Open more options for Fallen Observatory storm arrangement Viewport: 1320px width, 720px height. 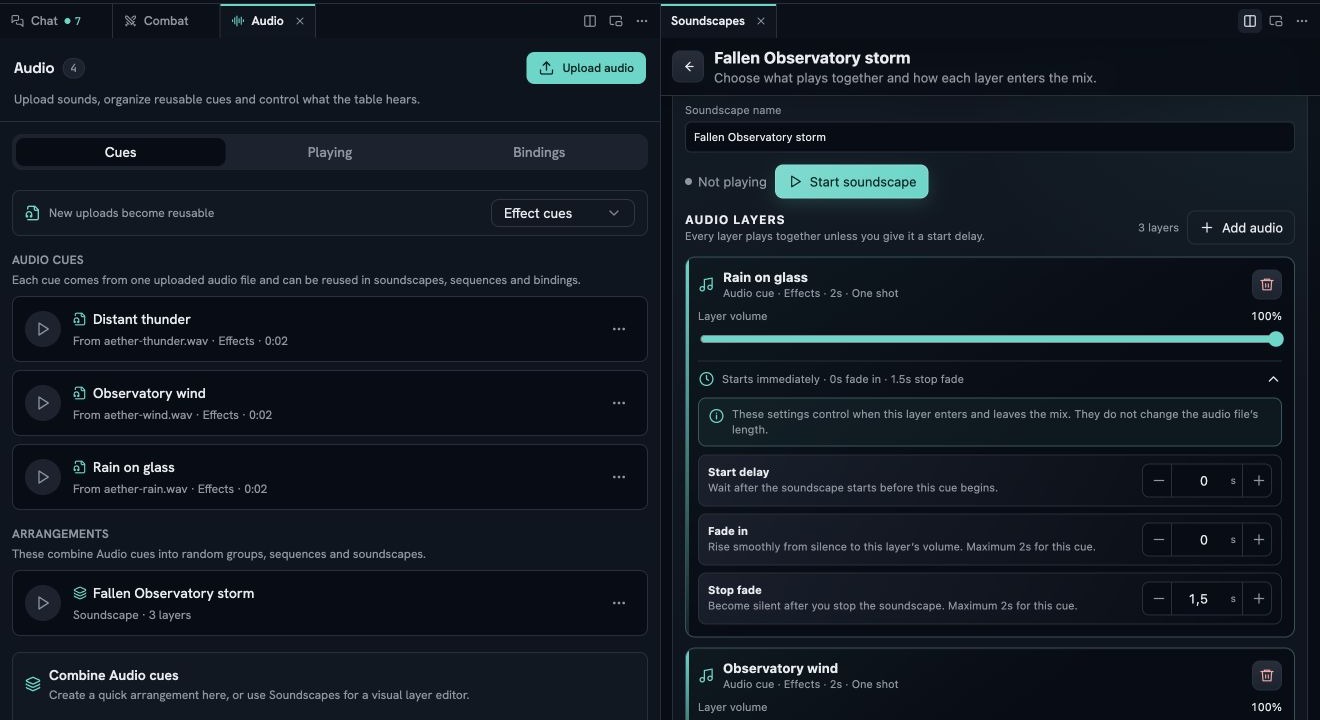coord(619,603)
